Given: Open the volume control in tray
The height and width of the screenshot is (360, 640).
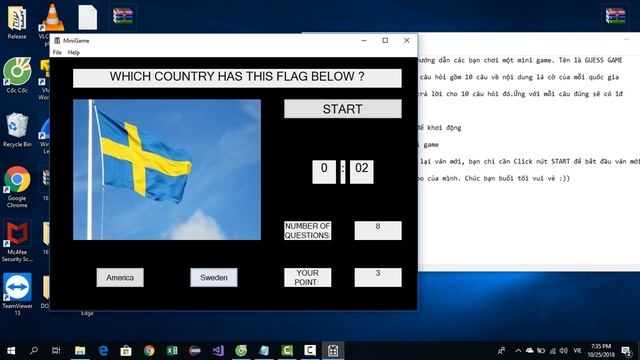Looking at the screenshot, I should (x=564, y=351).
